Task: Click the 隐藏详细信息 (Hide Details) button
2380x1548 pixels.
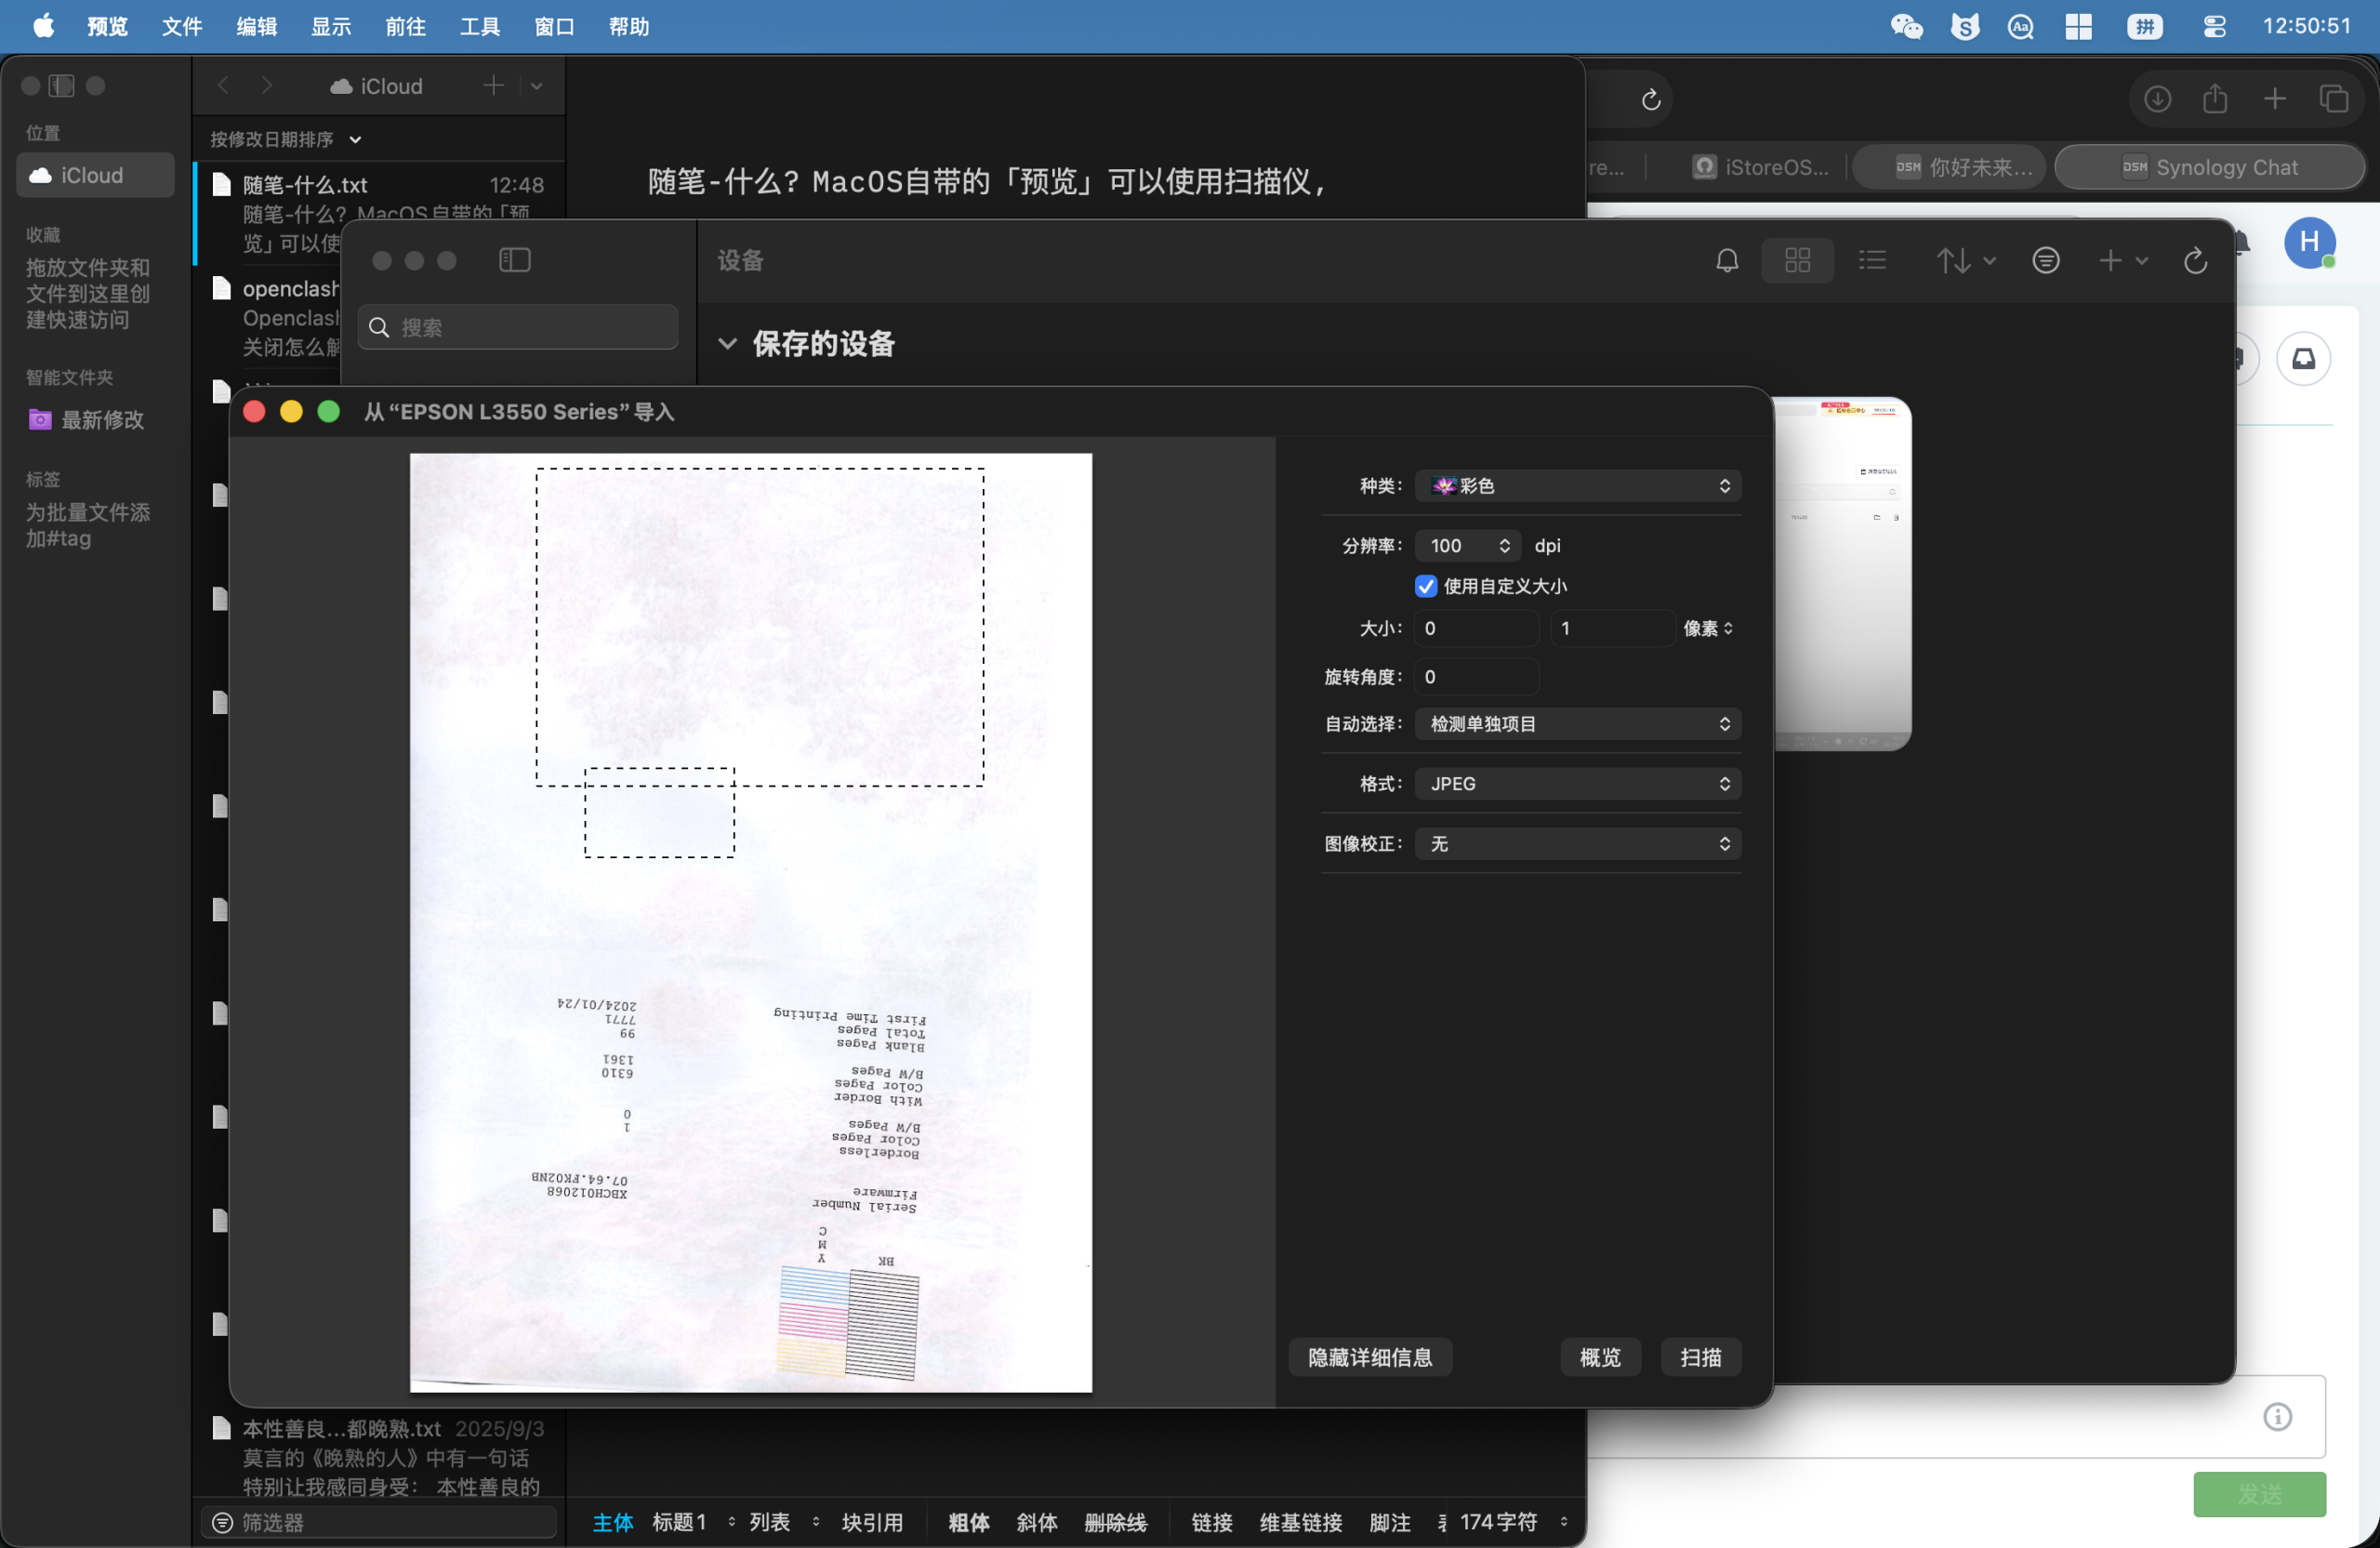Action: [1369, 1357]
